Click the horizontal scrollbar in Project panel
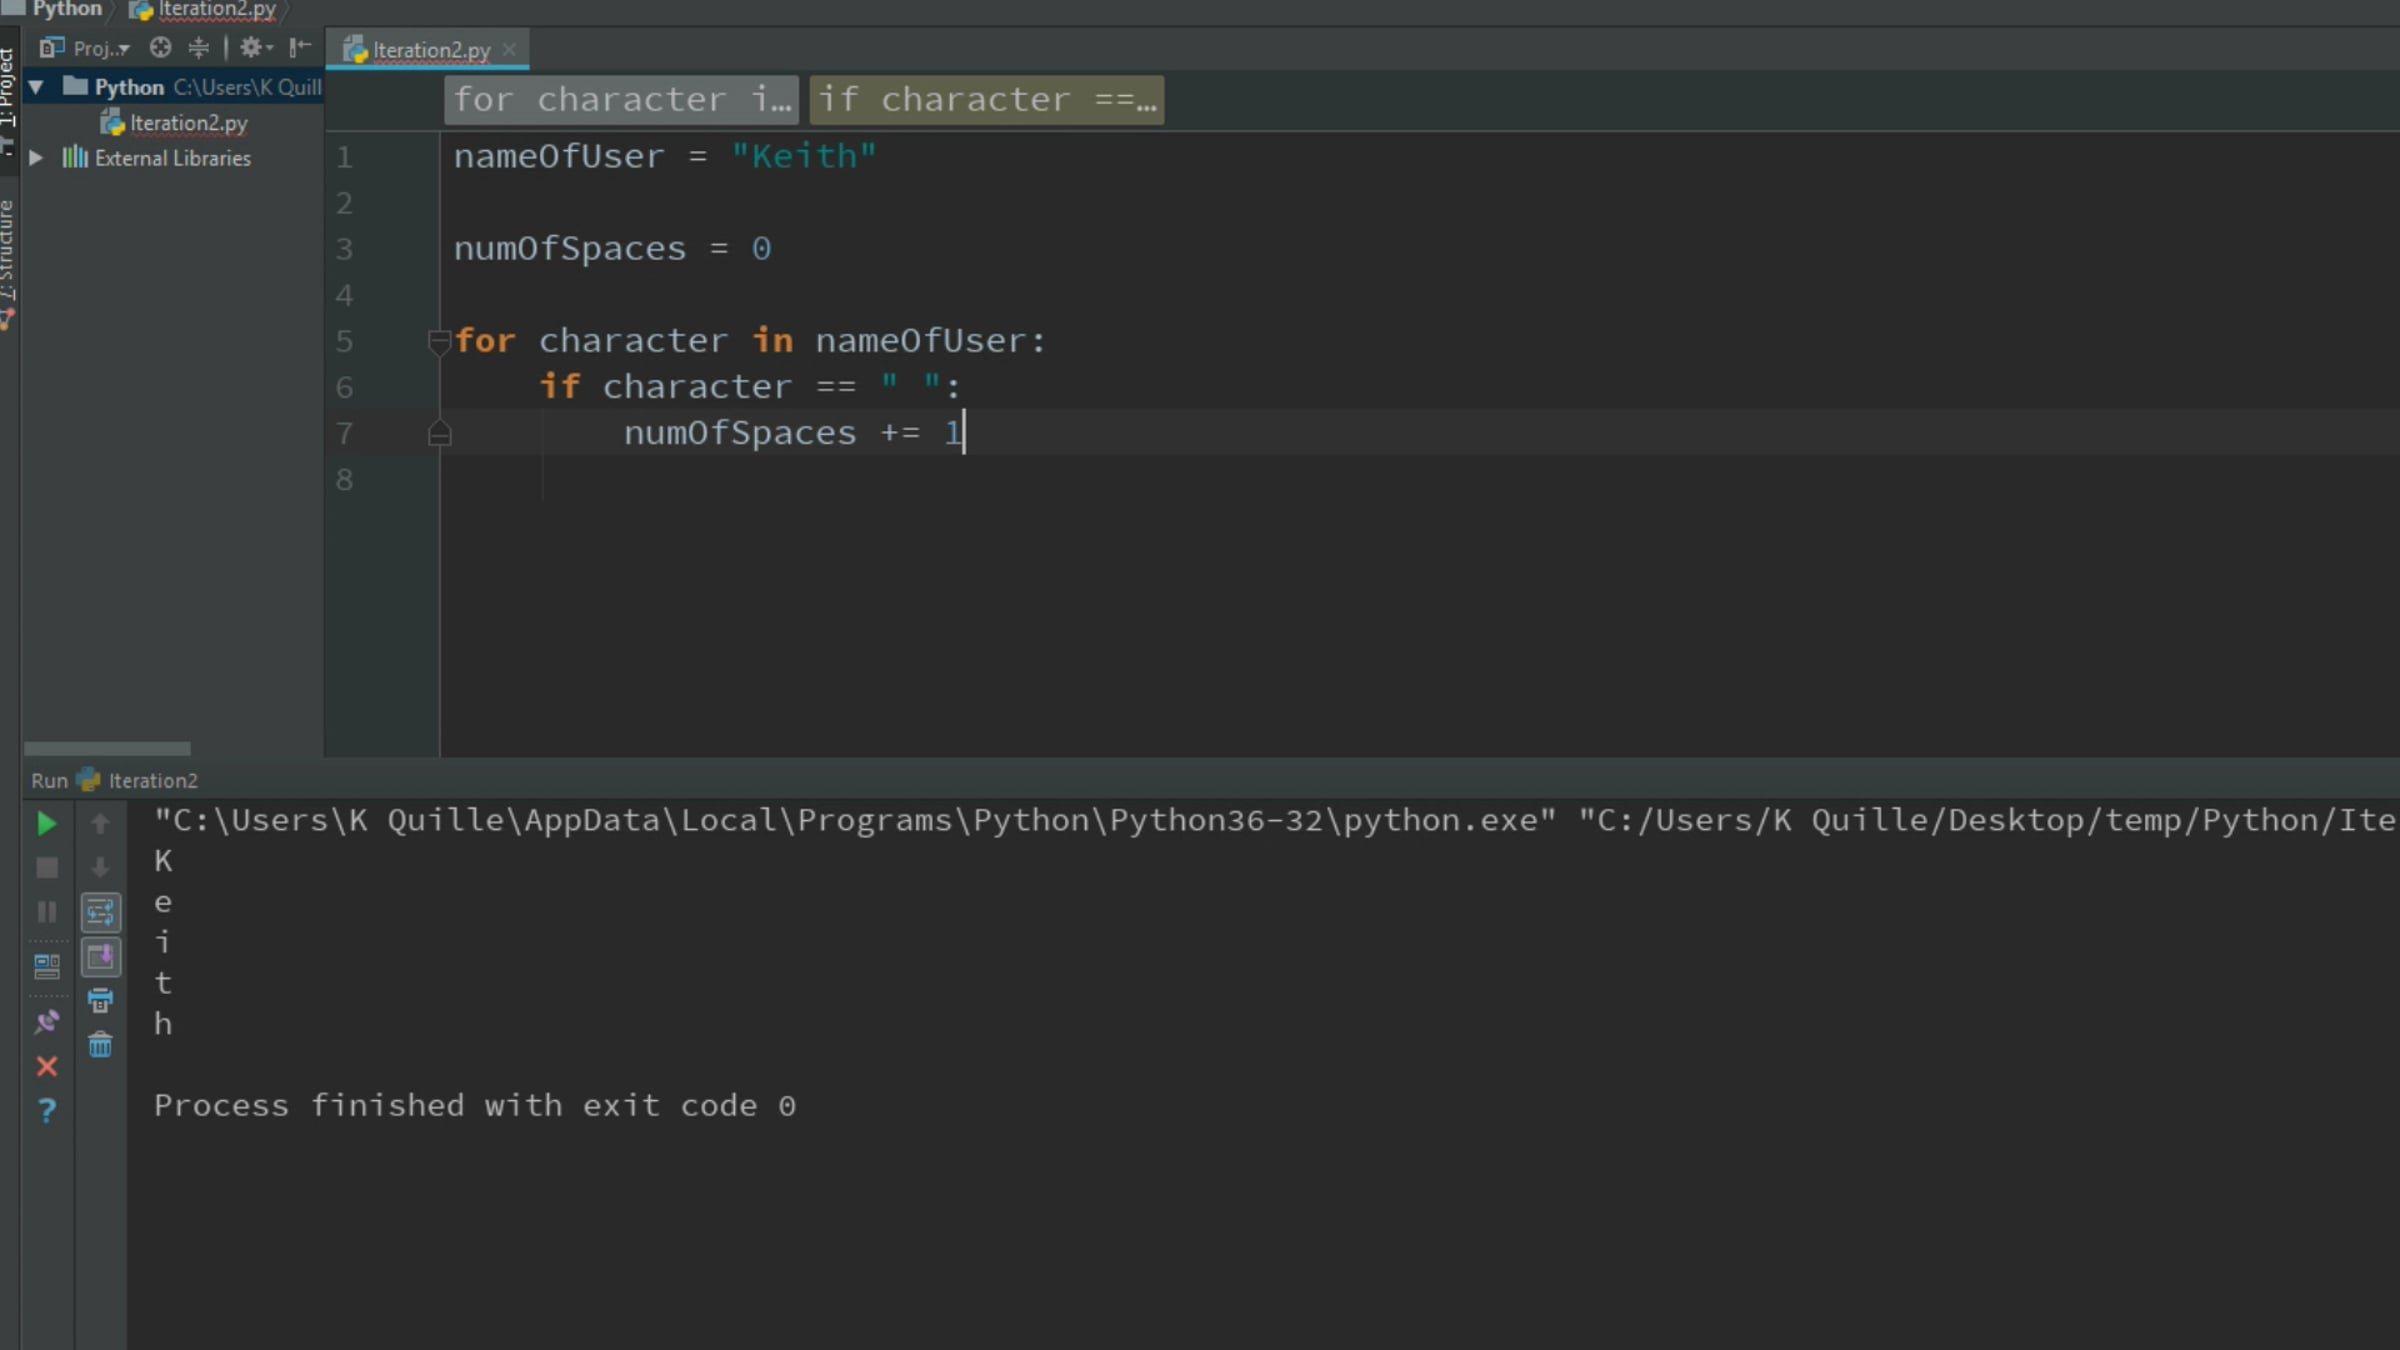 [107, 748]
